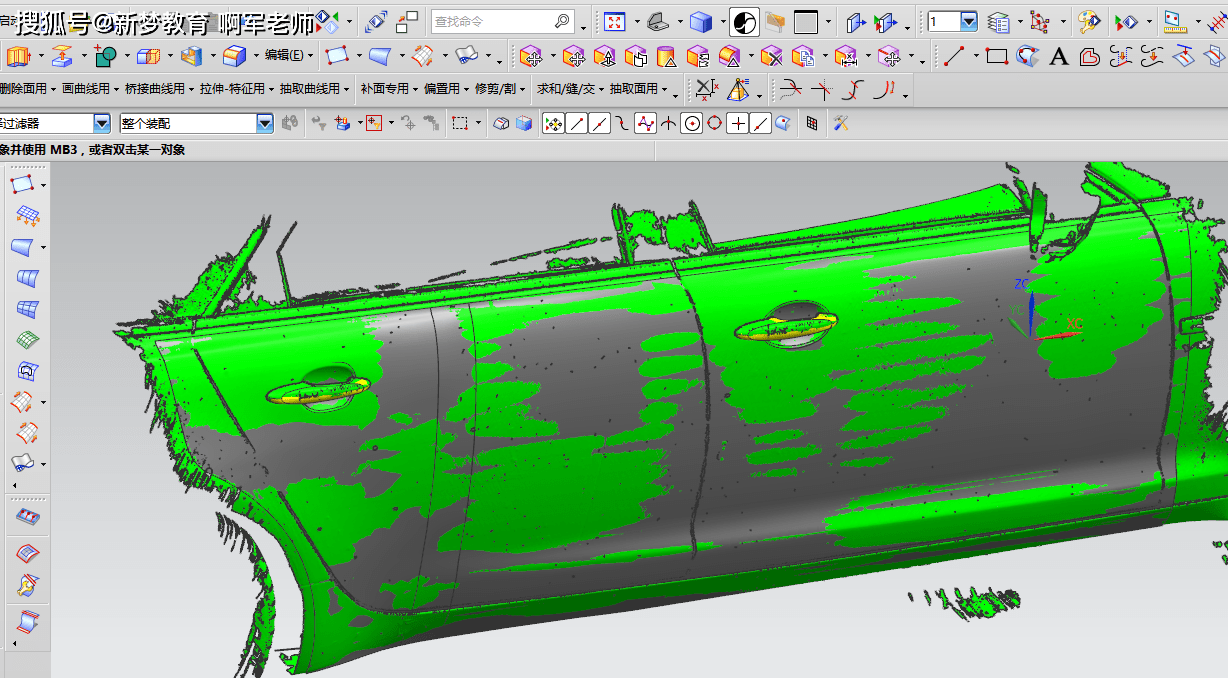Open the type filter (过滤器) dropdown
This screenshot has width=1228, height=678.
tap(102, 124)
